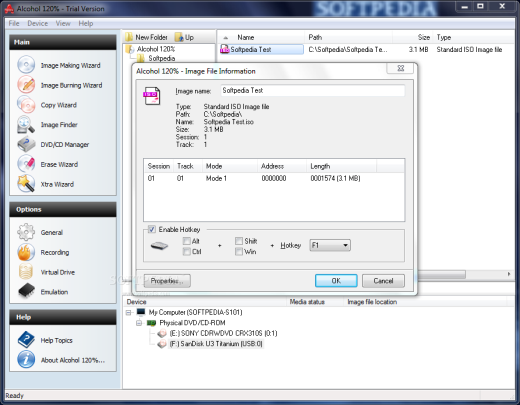Close the Image File Information dialog
The image size is (520, 405).
[x=400, y=68]
